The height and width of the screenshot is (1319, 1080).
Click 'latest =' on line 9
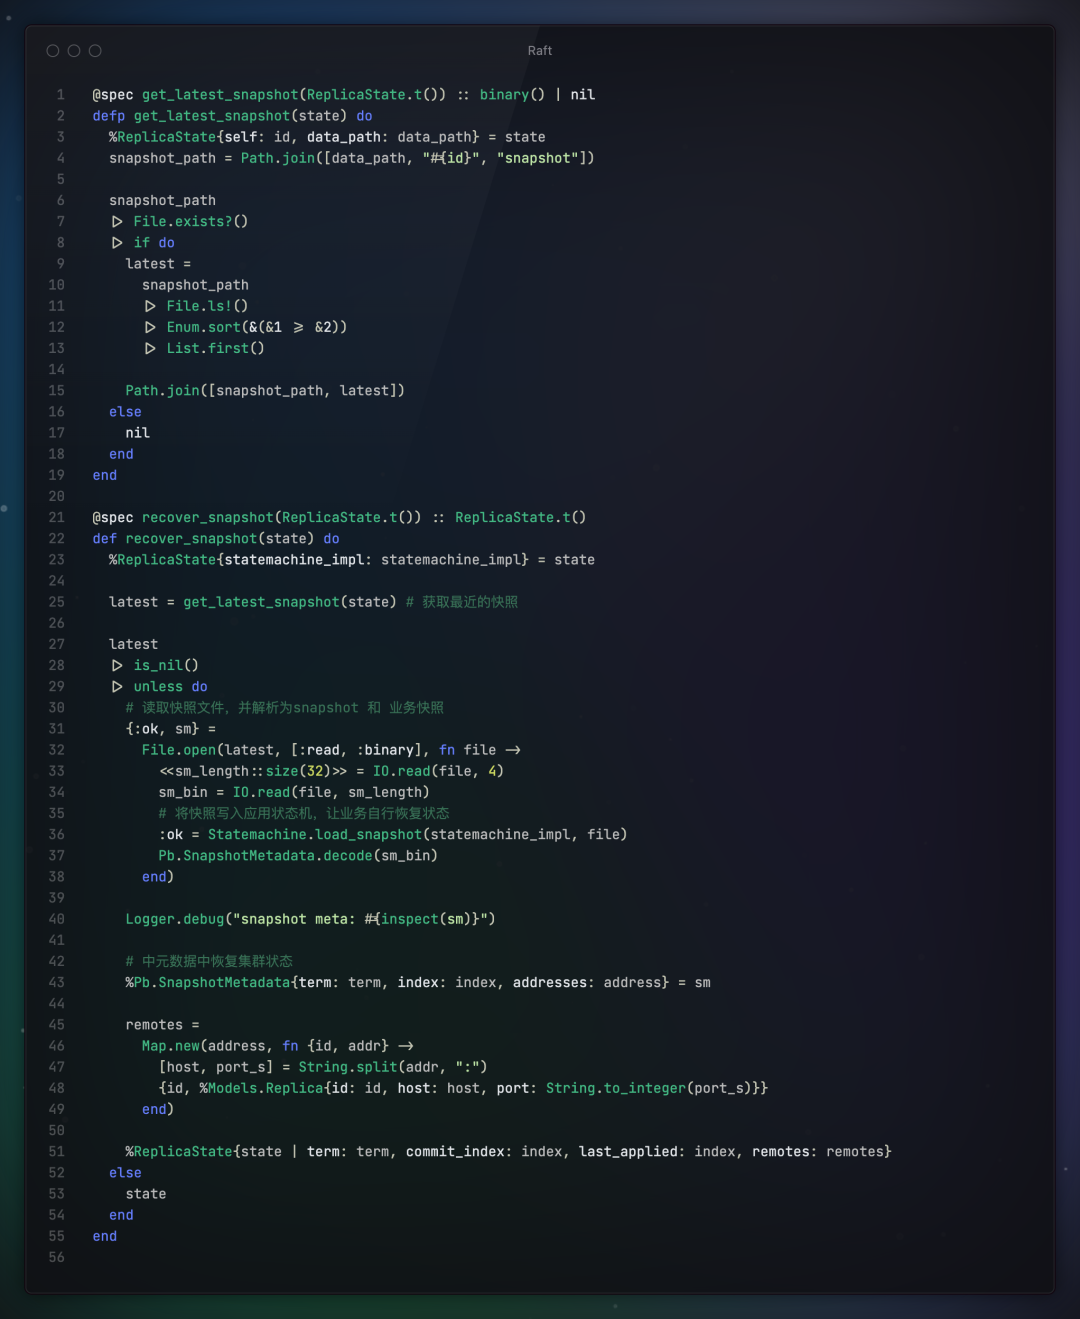pyautogui.click(x=158, y=264)
